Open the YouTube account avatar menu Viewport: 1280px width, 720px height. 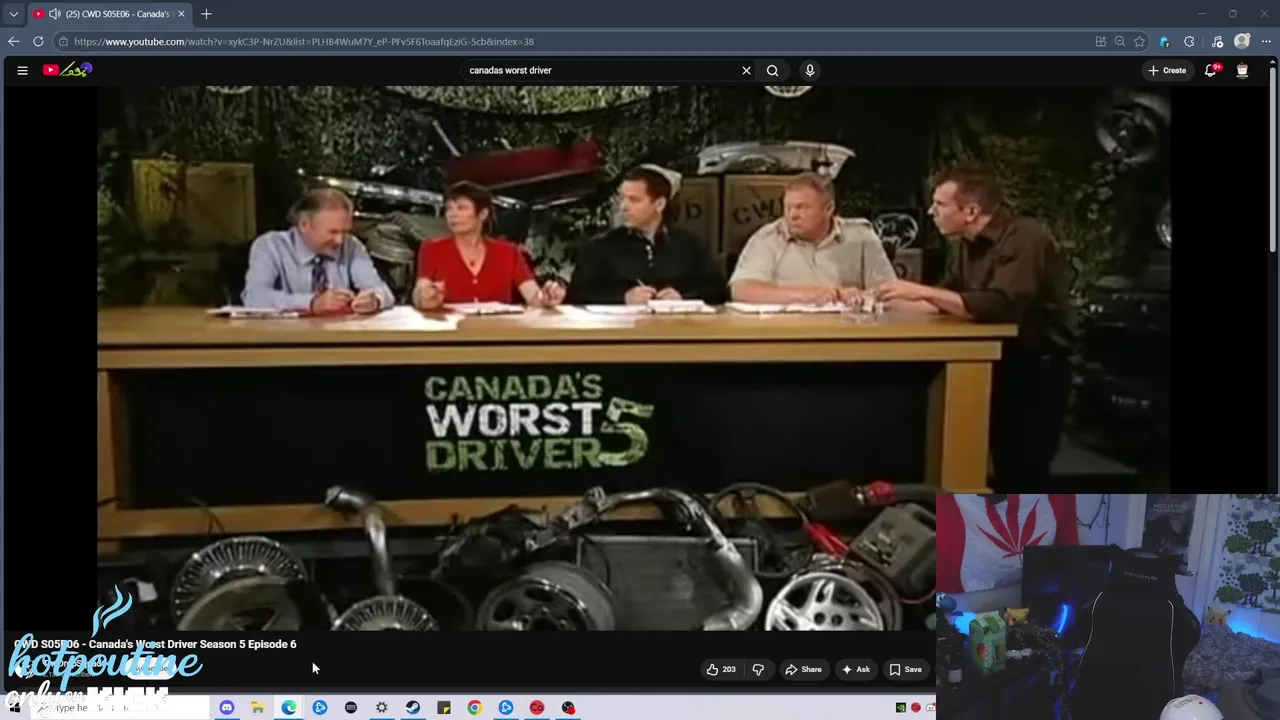click(x=1242, y=70)
